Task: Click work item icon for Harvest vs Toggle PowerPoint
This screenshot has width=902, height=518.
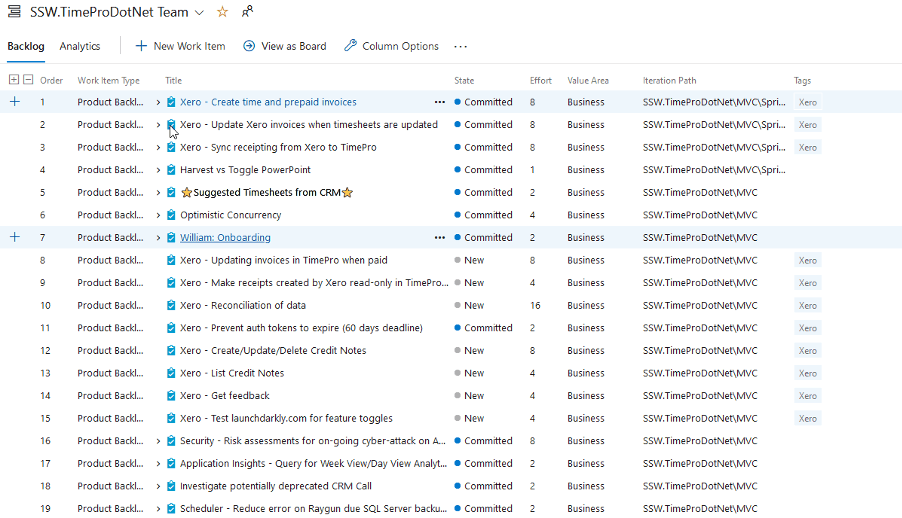Action: coord(172,170)
